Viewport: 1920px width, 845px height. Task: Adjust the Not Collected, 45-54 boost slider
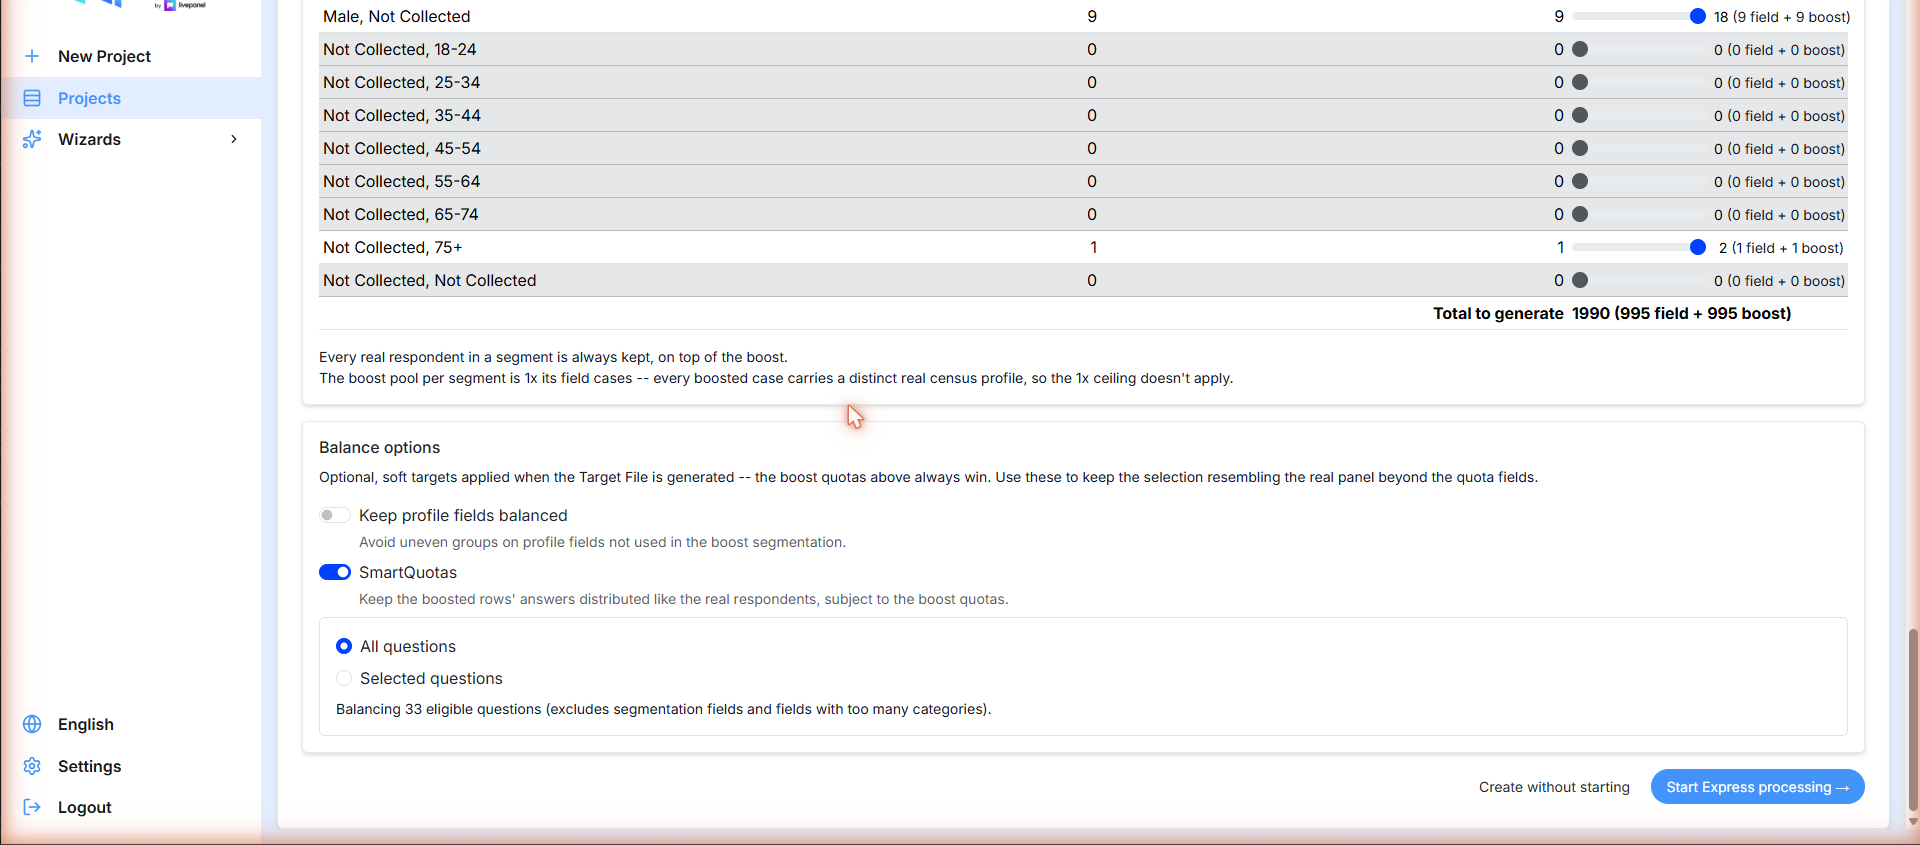1638,148
